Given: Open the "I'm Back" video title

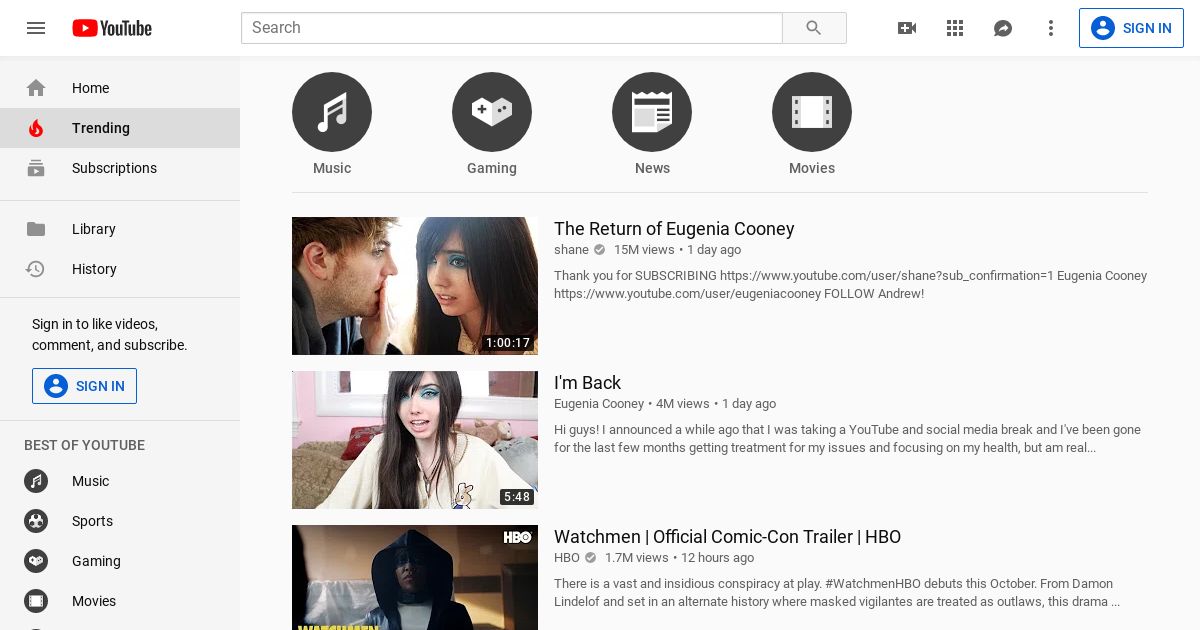Looking at the screenshot, I should pos(587,383).
